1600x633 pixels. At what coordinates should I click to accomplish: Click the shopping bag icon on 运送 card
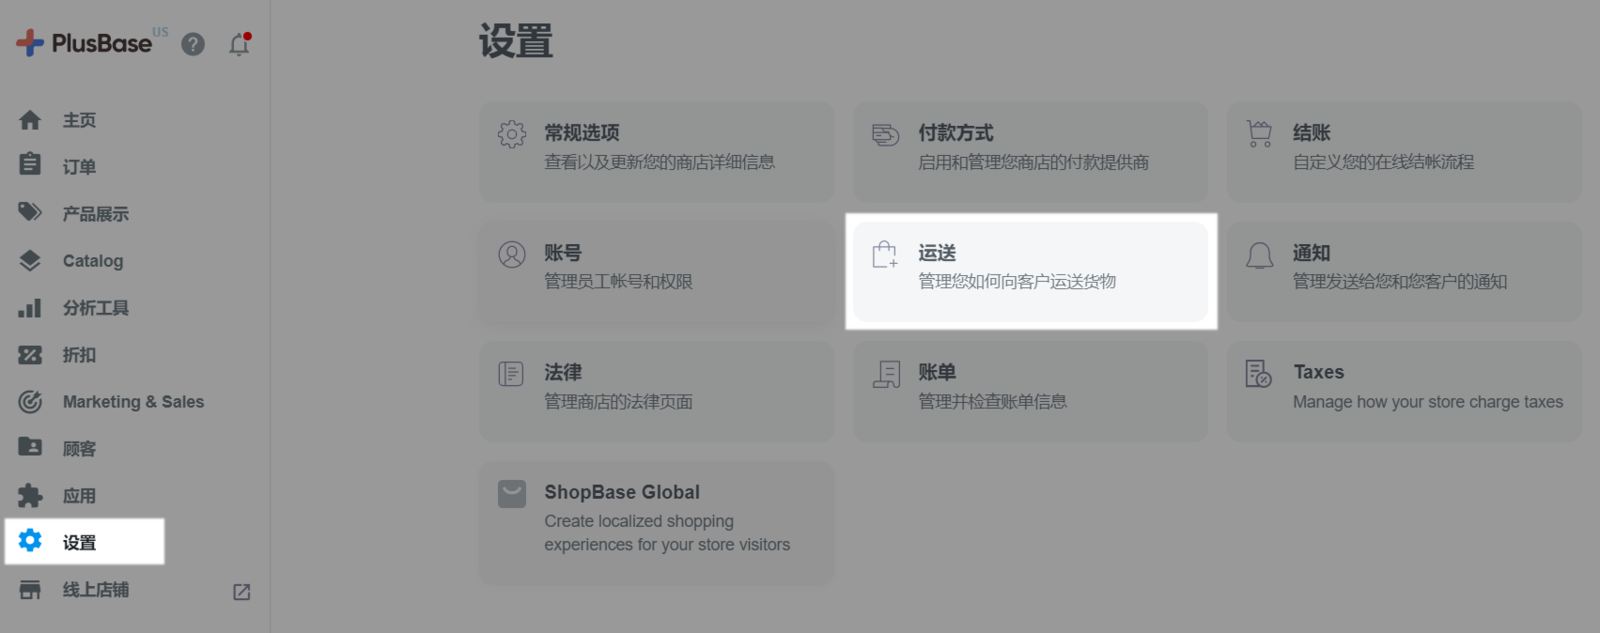click(x=885, y=254)
